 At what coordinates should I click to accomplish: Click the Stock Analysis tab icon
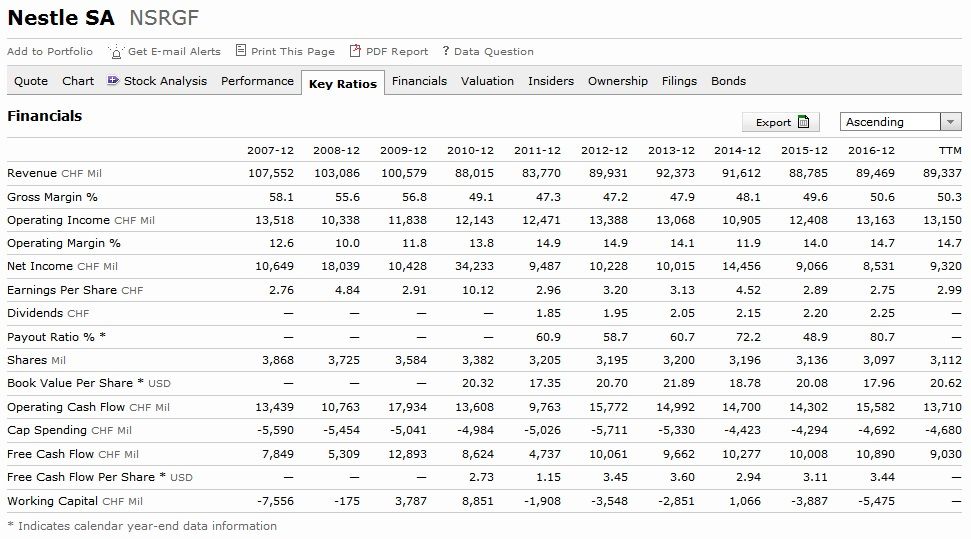(113, 81)
